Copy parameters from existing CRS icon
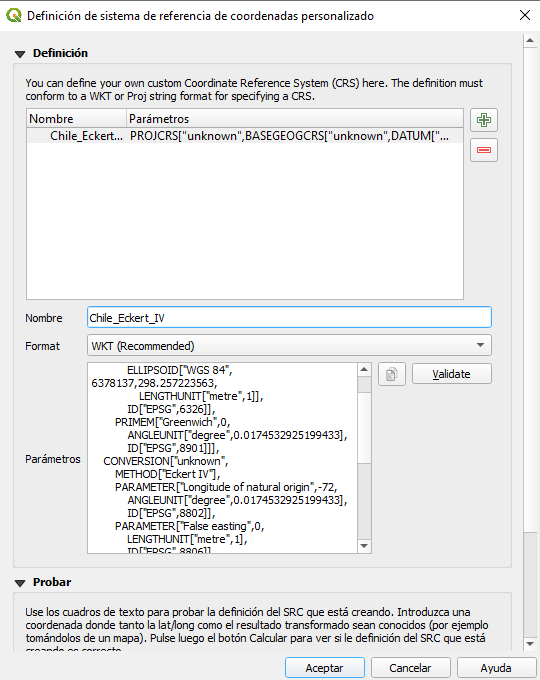This screenshot has width=540, height=680. (392, 374)
